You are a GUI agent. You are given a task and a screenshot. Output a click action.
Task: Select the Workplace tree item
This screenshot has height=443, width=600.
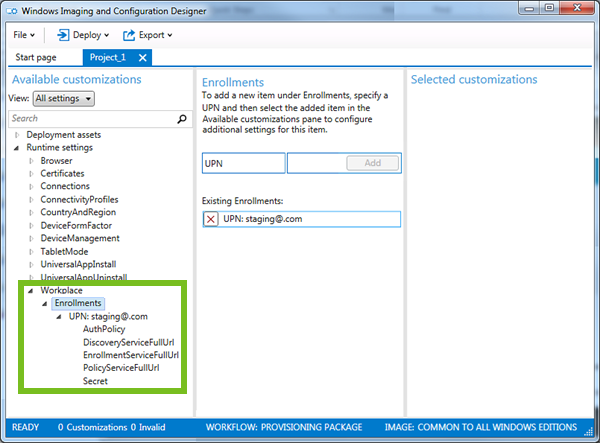61,291
